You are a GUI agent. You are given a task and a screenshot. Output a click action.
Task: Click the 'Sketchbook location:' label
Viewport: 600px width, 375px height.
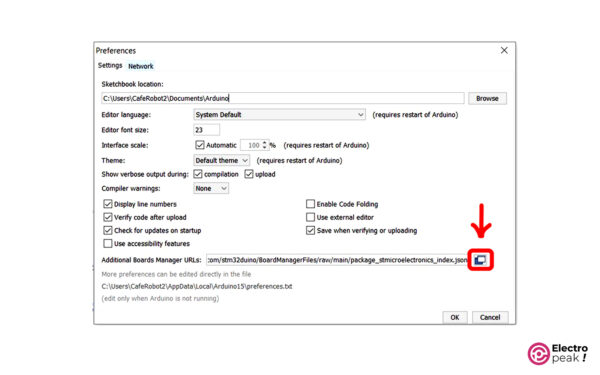point(132,84)
